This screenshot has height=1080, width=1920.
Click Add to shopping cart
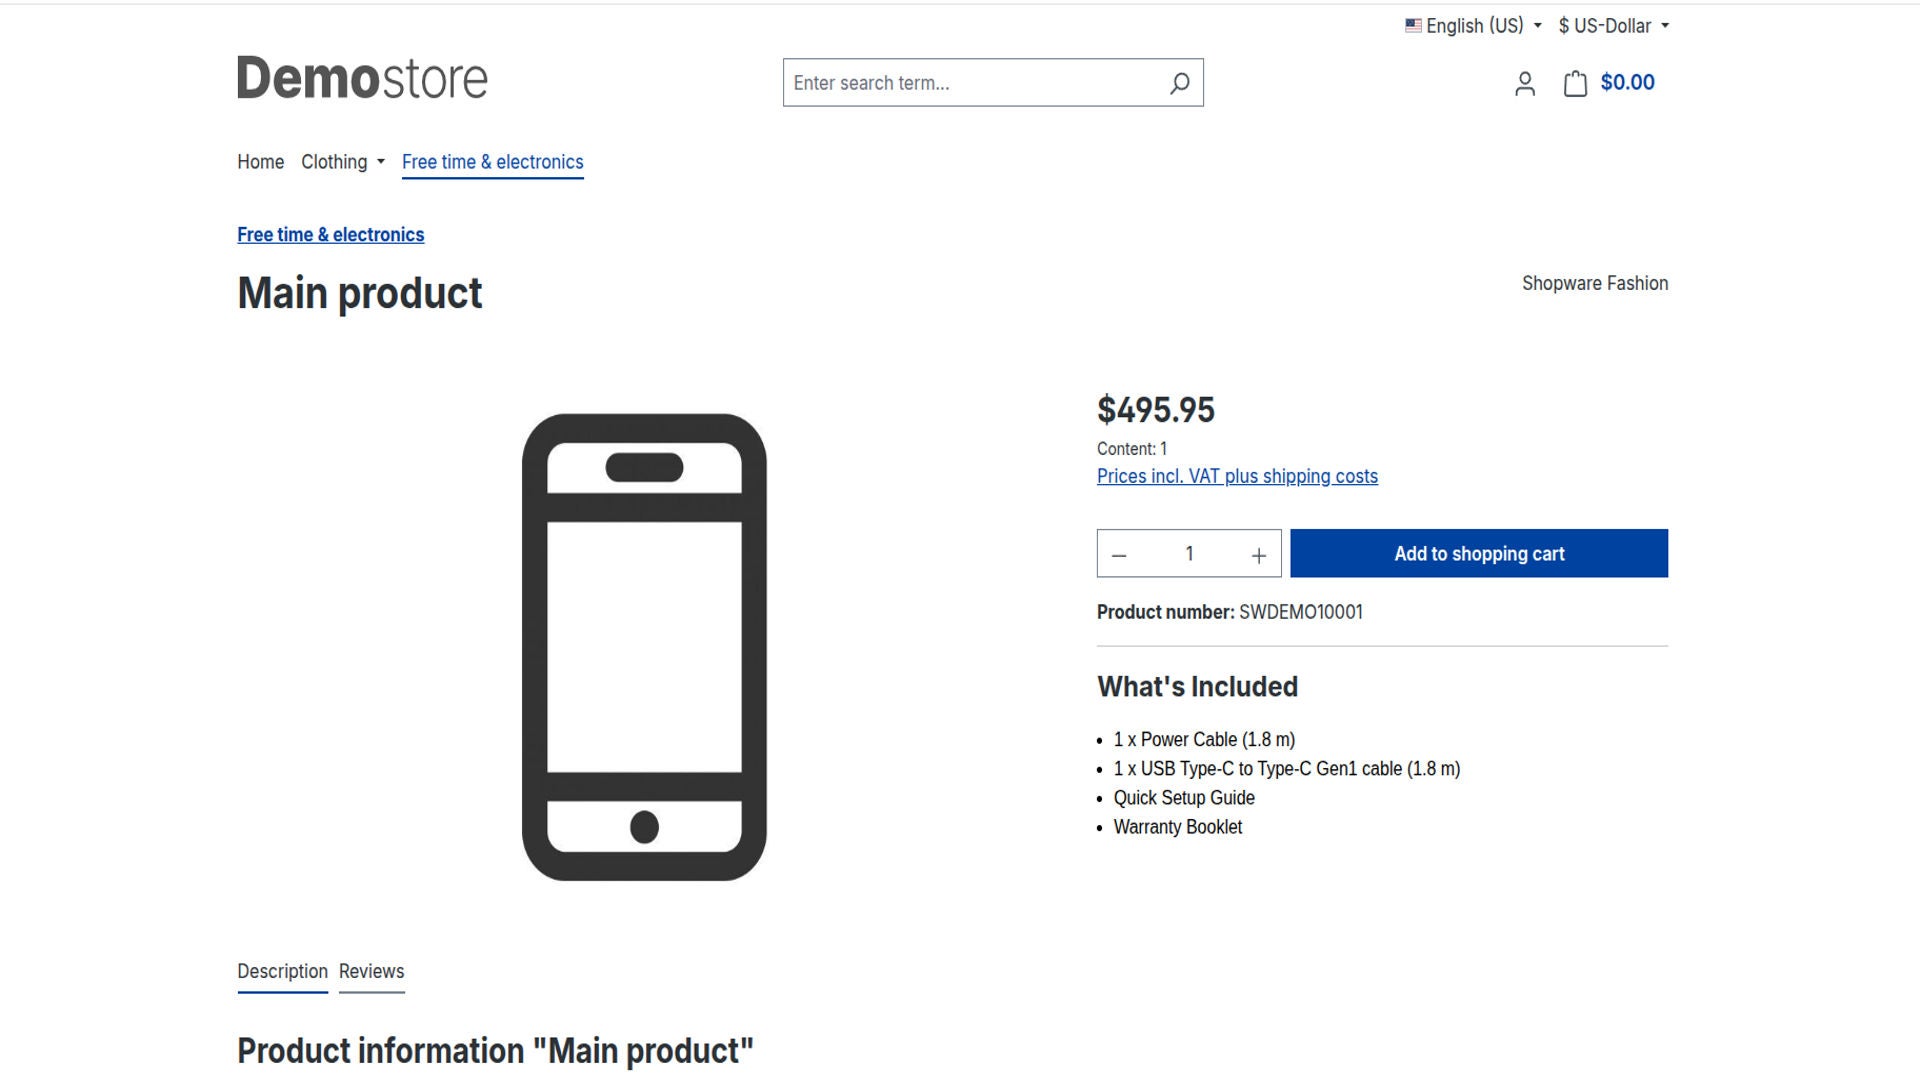1478,554
